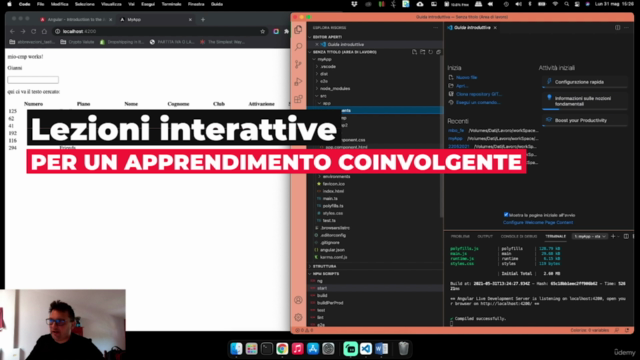Viewport: 640px width, 360px height.
Task: Open Chrome home page button
Action: [44, 31]
